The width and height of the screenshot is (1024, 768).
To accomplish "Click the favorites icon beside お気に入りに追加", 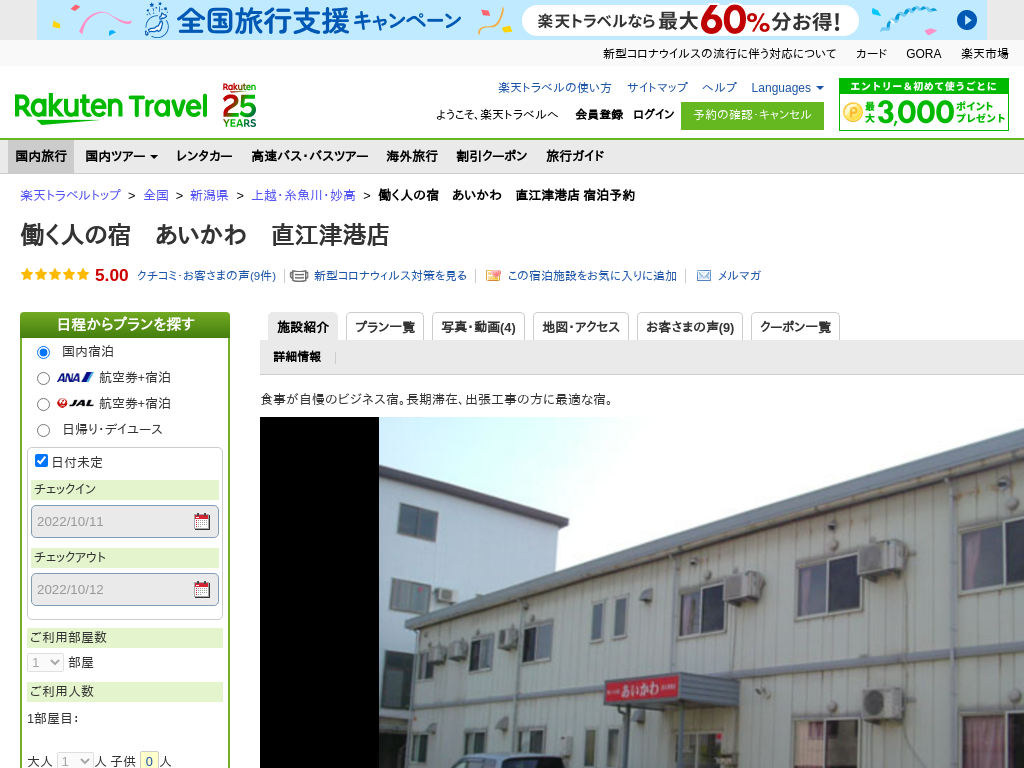I will (x=493, y=276).
